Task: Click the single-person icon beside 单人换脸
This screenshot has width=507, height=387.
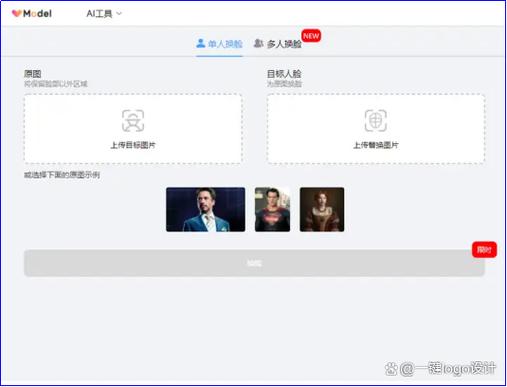Action: click(x=201, y=43)
